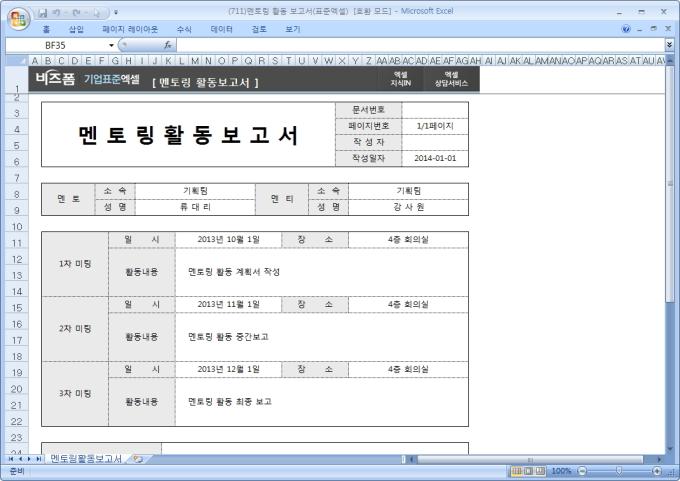Select the 2013년 12월 1일 date cell
The image size is (680, 481).
[229, 370]
